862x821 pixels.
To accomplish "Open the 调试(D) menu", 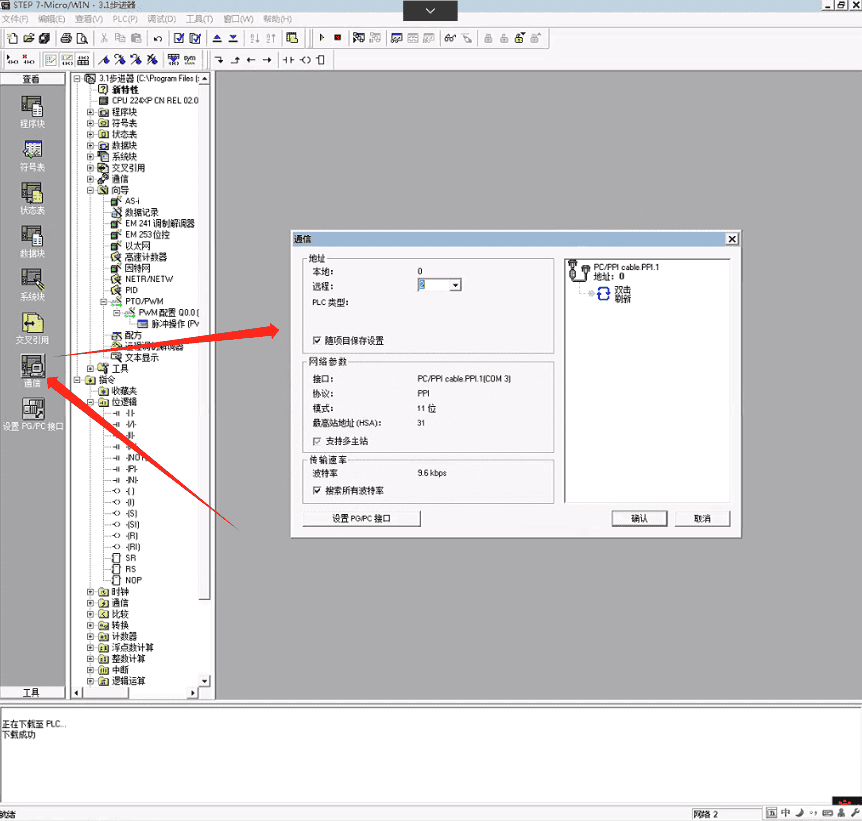I will tap(164, 18).
